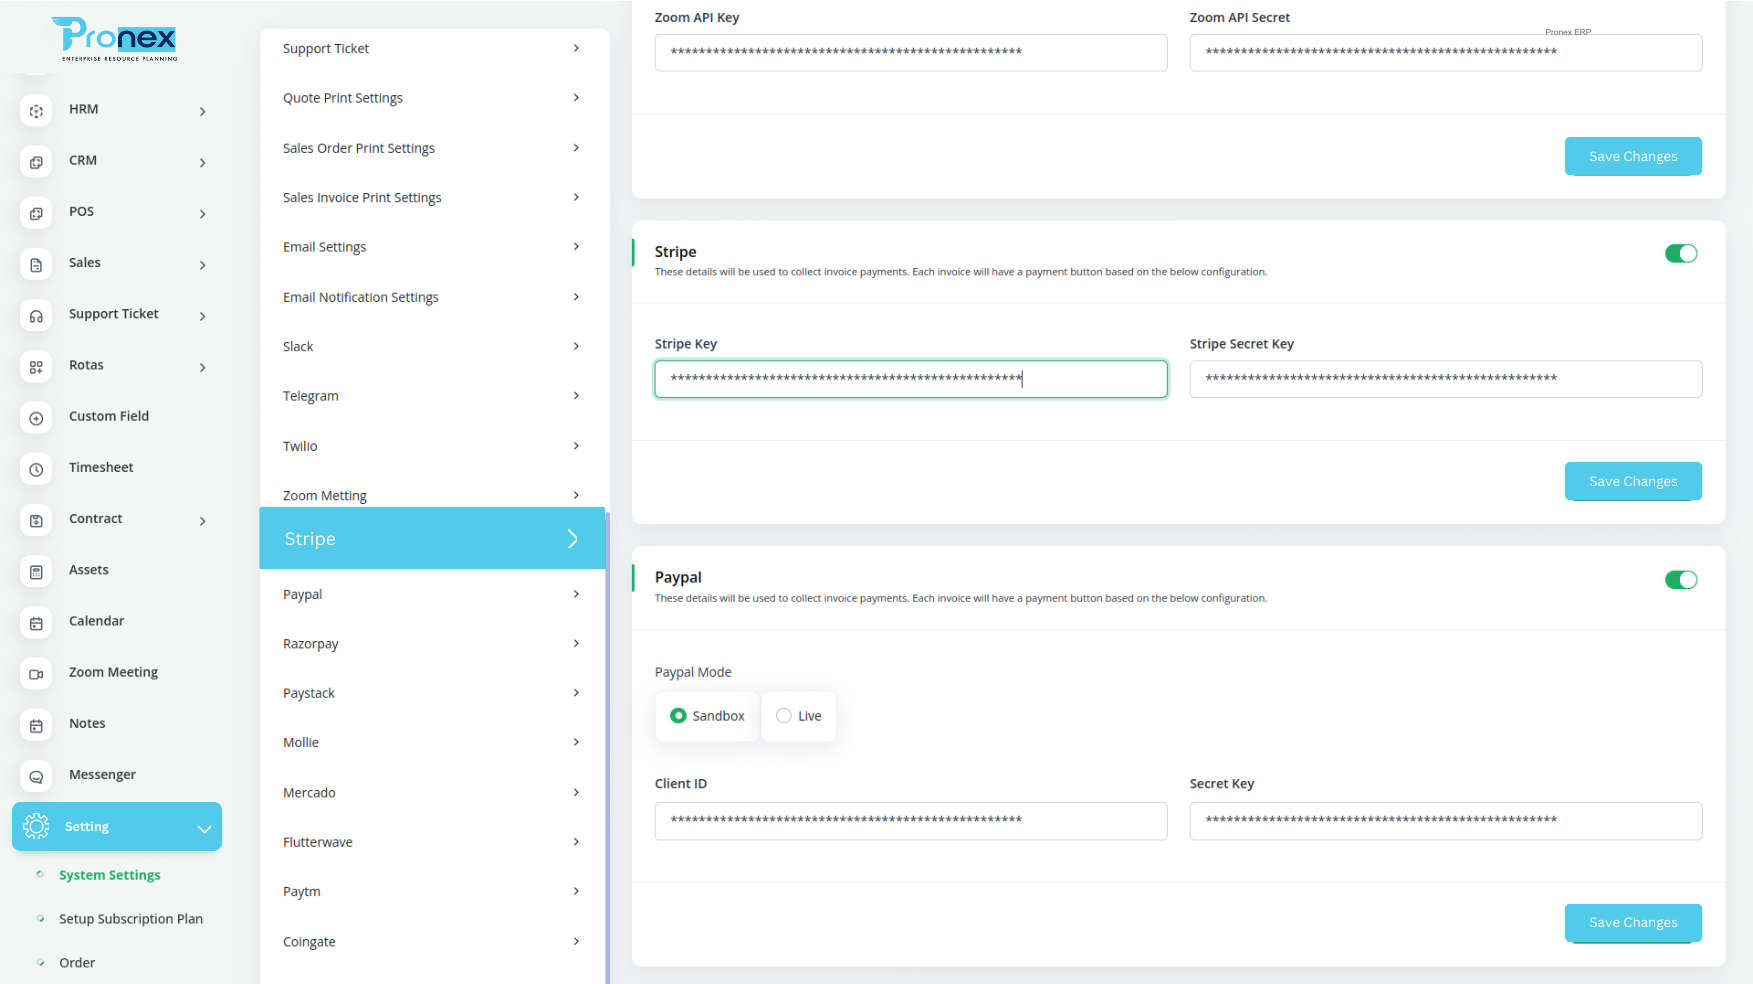Go to Mercado settings section
Viewport: 1753px width, 984px height.
point(432,792)
